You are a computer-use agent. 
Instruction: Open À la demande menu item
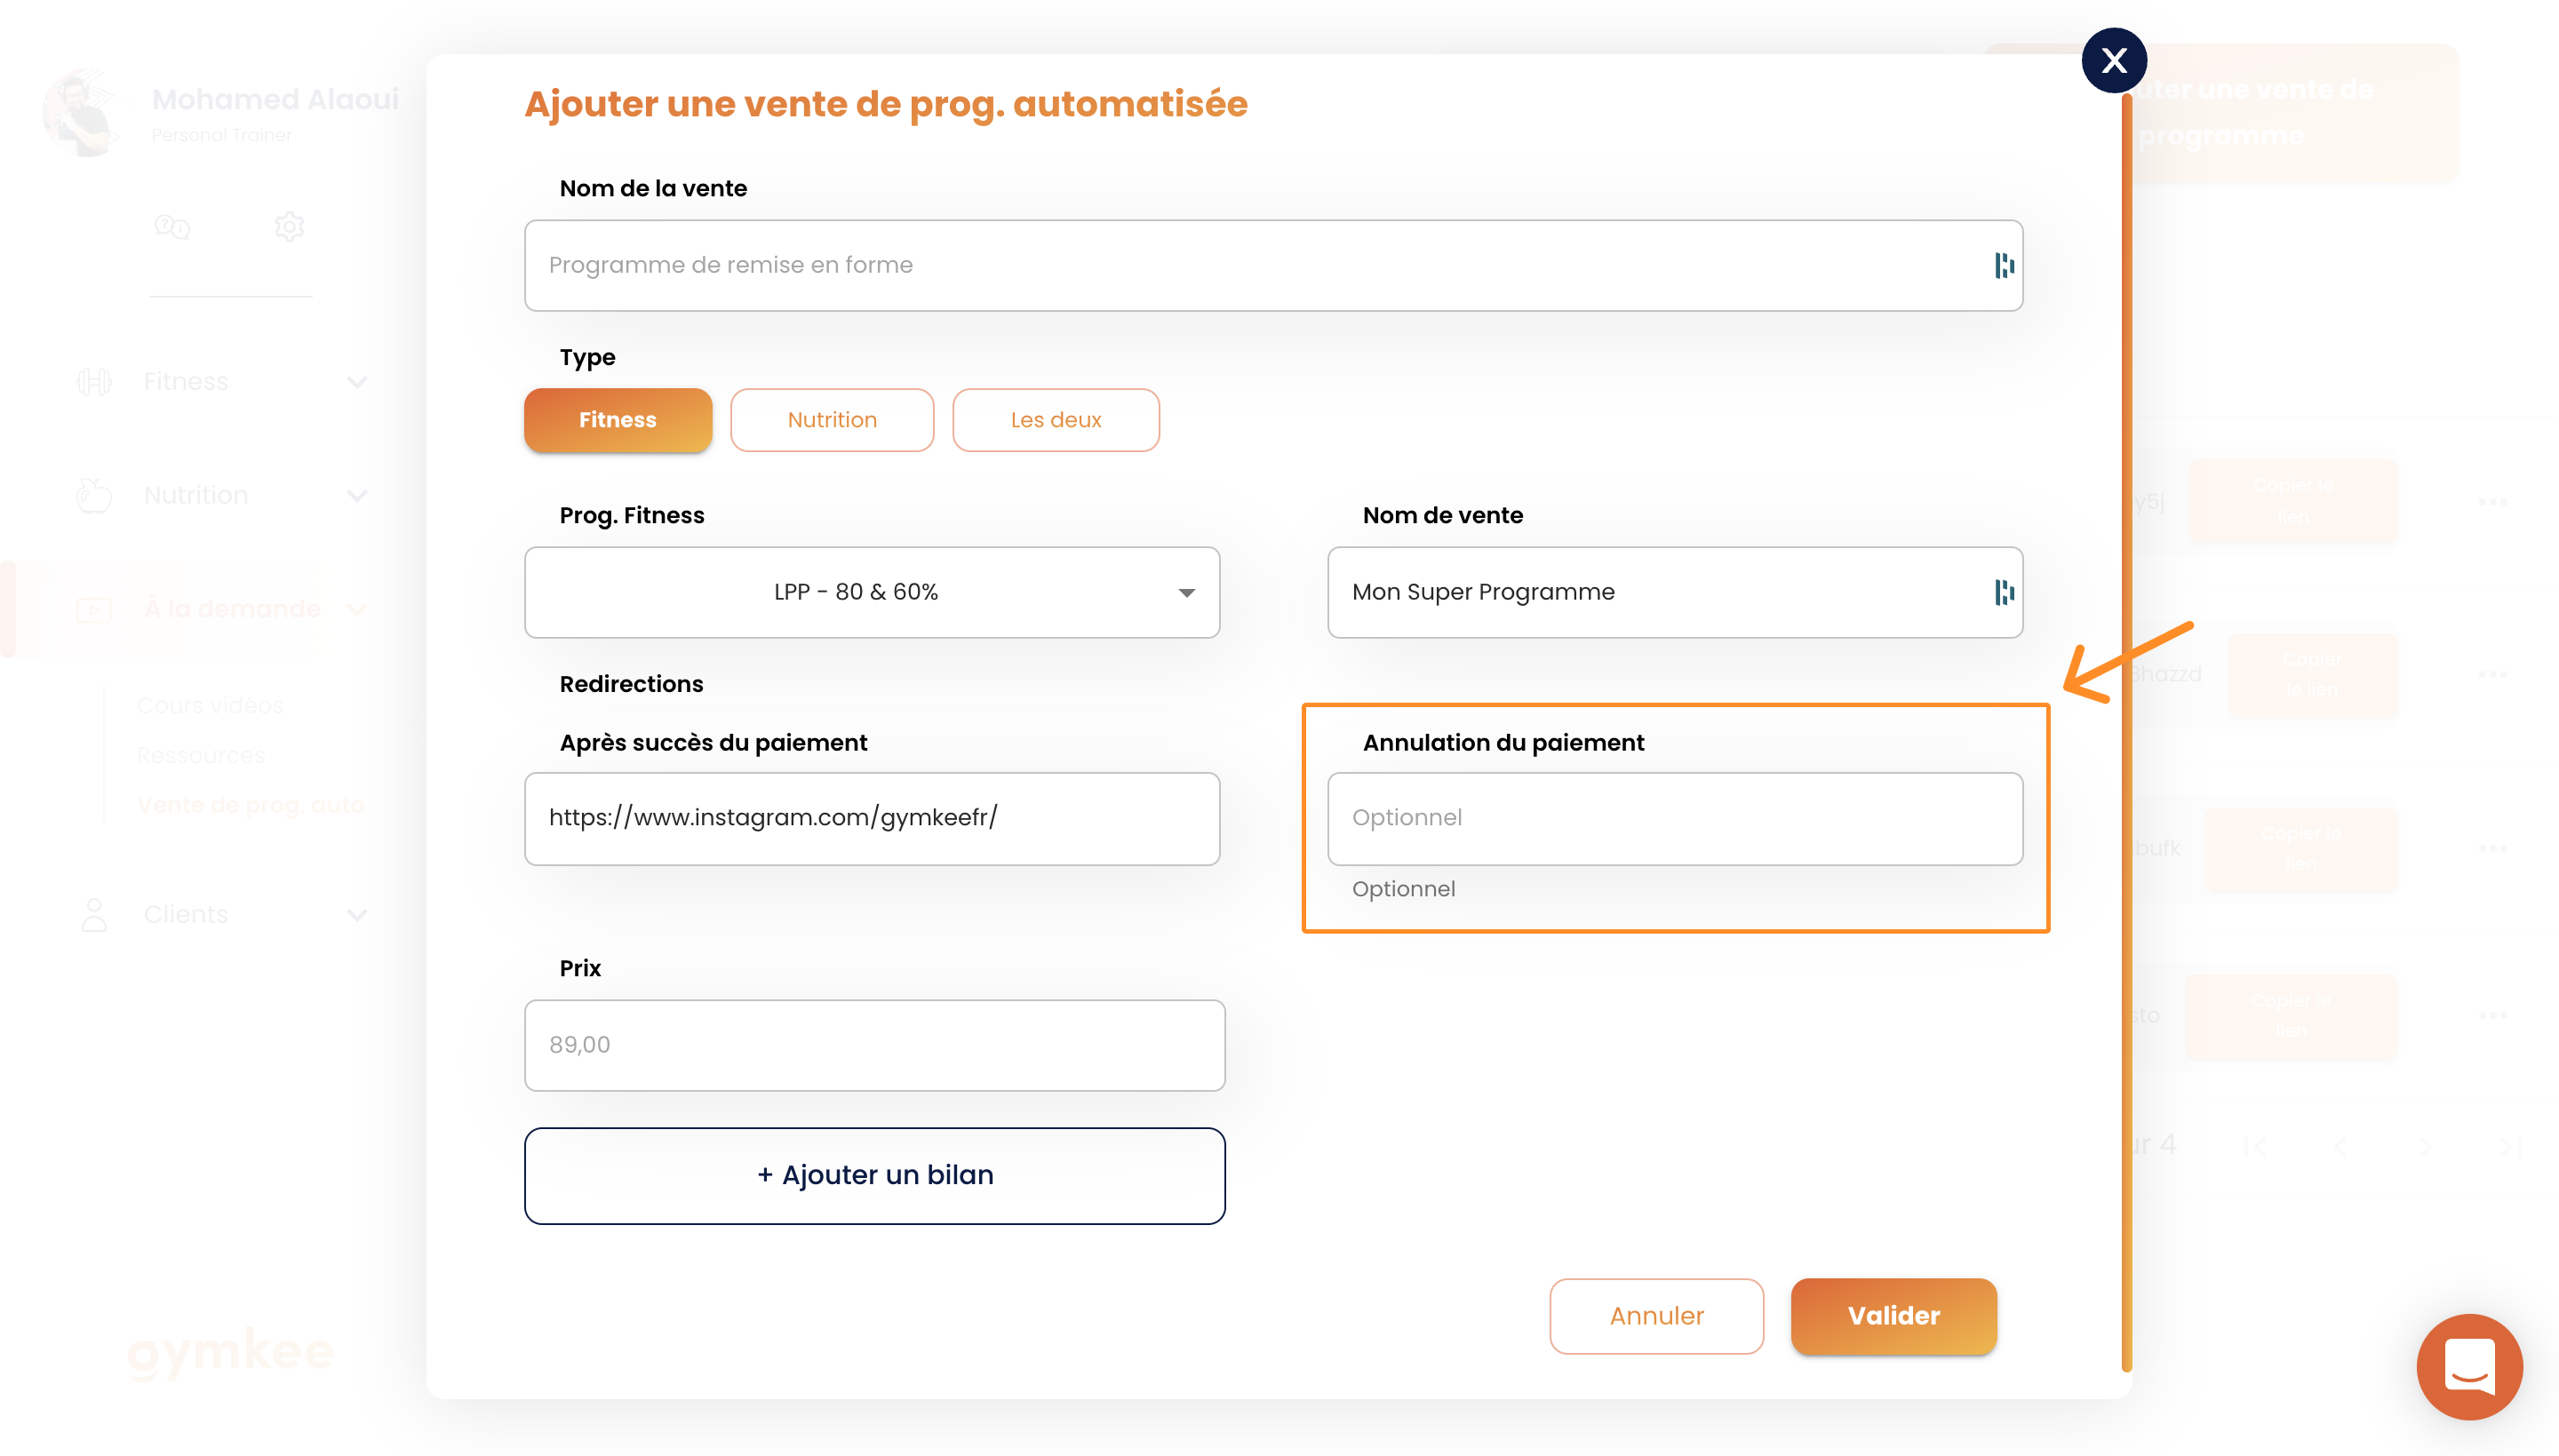pos(232,609)
